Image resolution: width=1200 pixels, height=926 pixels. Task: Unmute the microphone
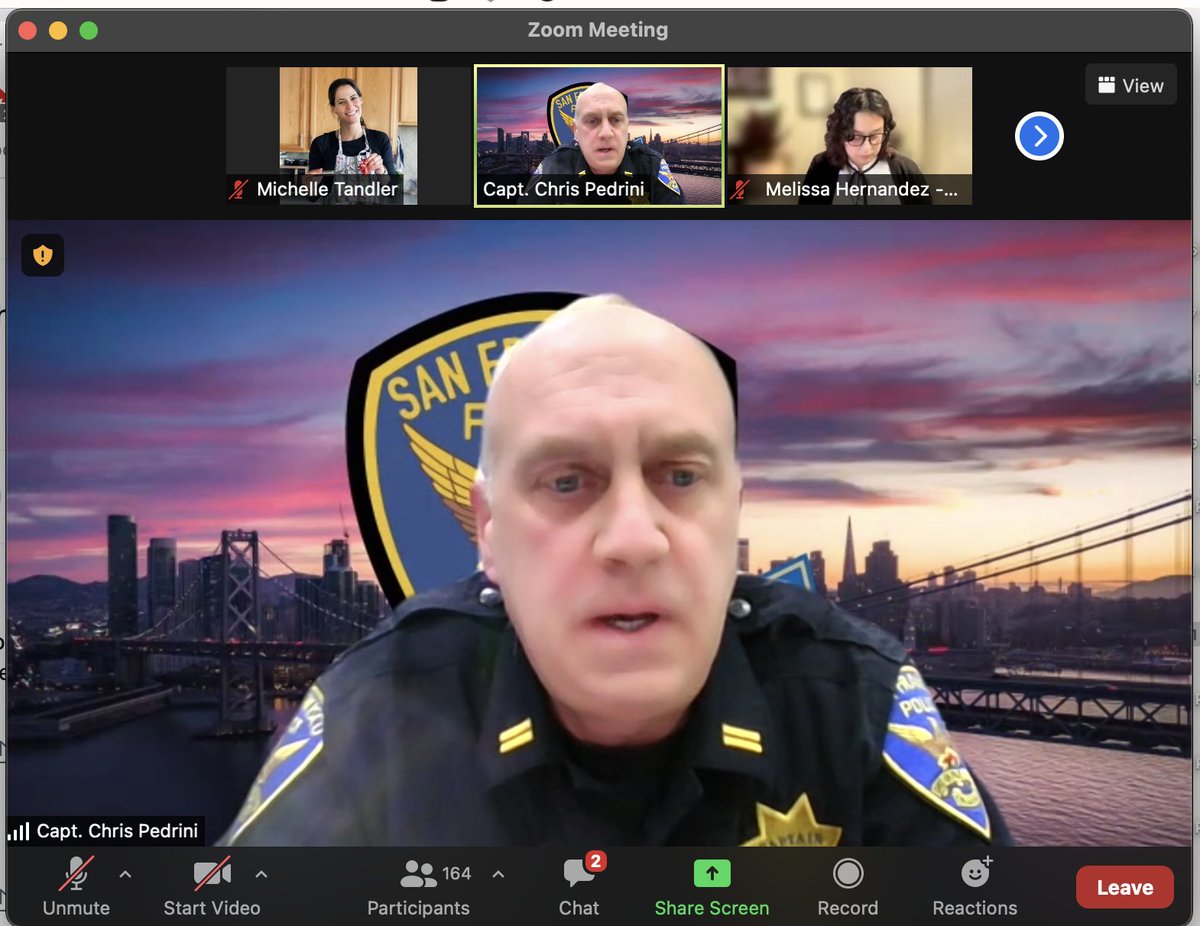click(x=76, y=887)
